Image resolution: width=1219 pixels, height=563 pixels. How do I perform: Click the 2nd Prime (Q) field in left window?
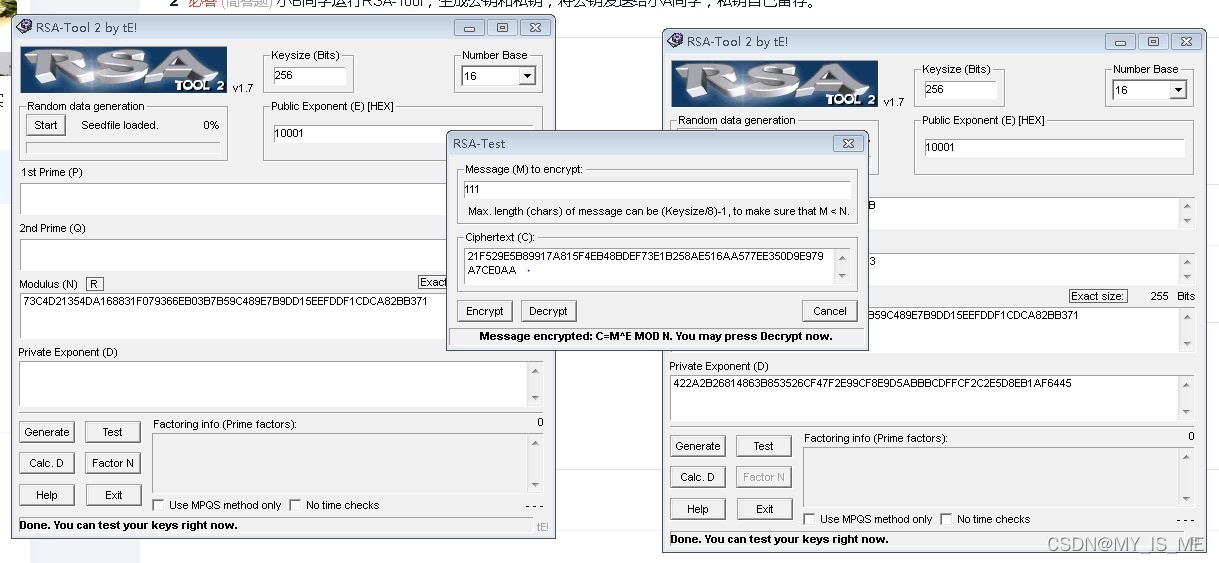click(233, 254)
